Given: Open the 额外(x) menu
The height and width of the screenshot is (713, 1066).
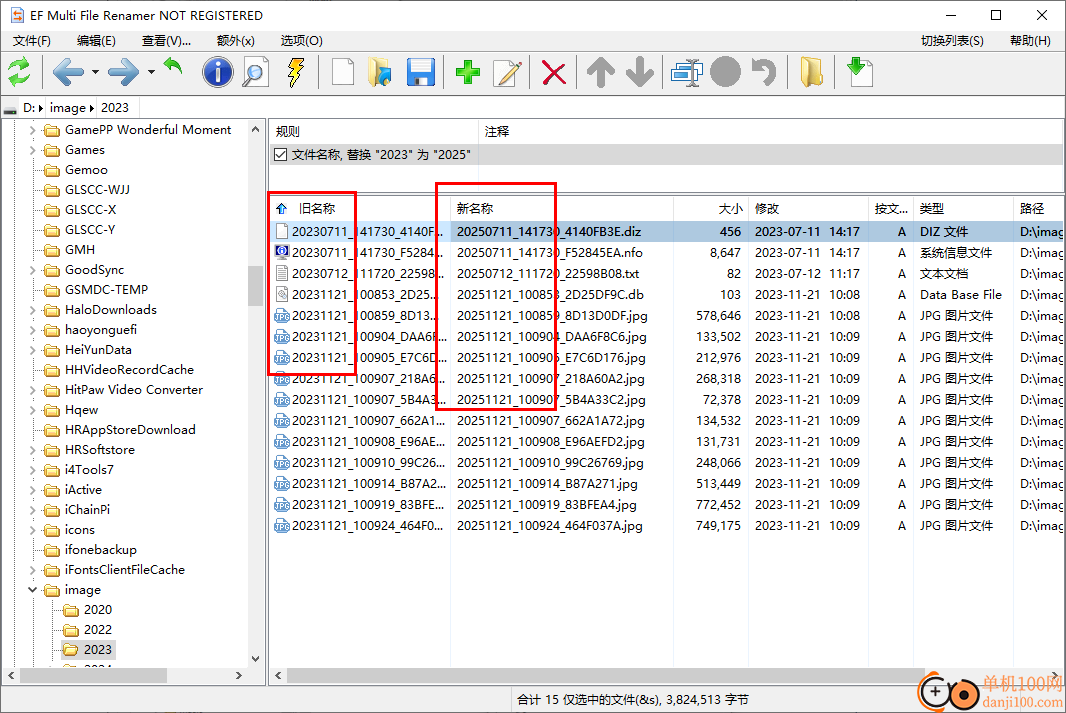Looking at the screenshot, I should coord(235,41).
